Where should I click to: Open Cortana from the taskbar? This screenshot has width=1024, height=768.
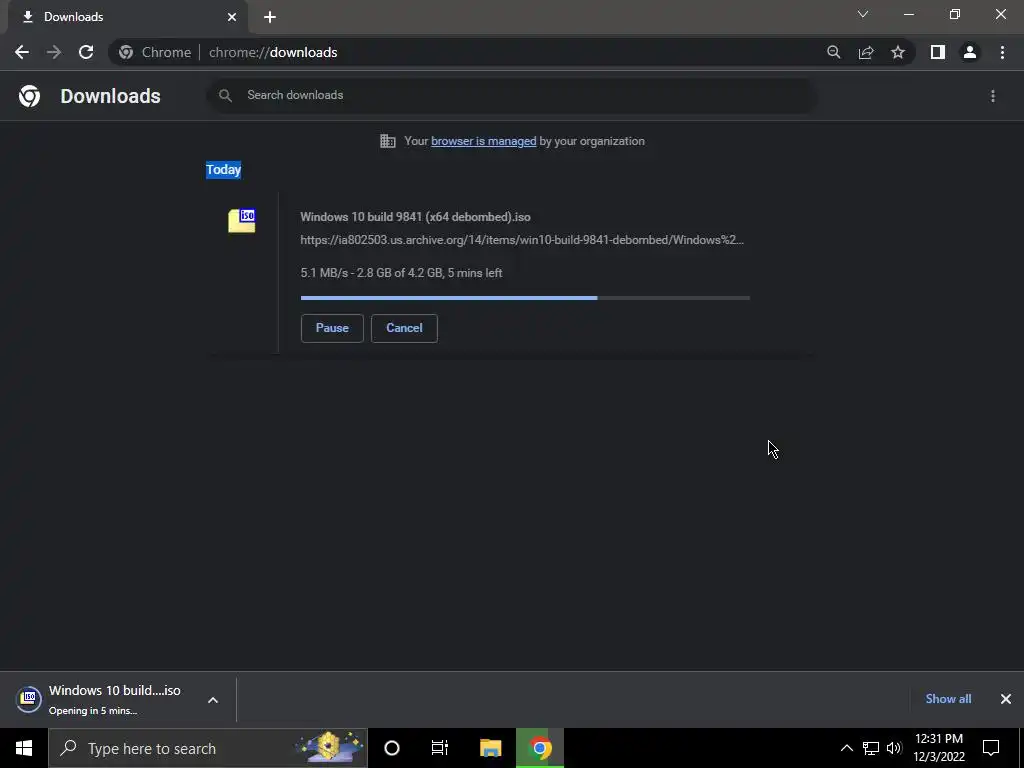pos(392,748)
